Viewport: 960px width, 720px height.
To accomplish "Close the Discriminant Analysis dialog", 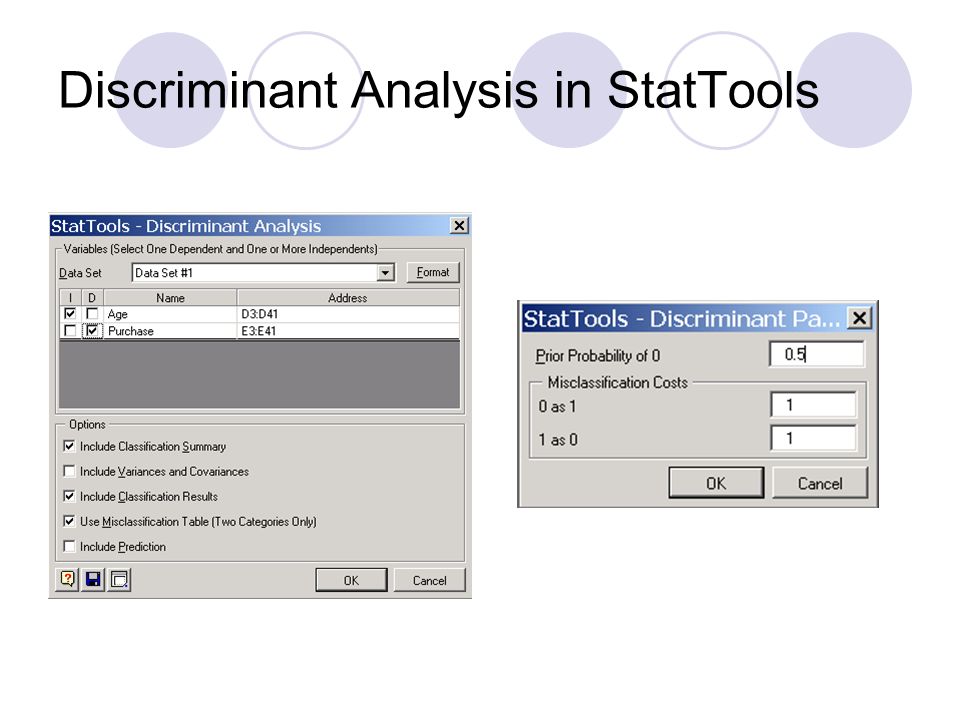I will pos(459,225).
